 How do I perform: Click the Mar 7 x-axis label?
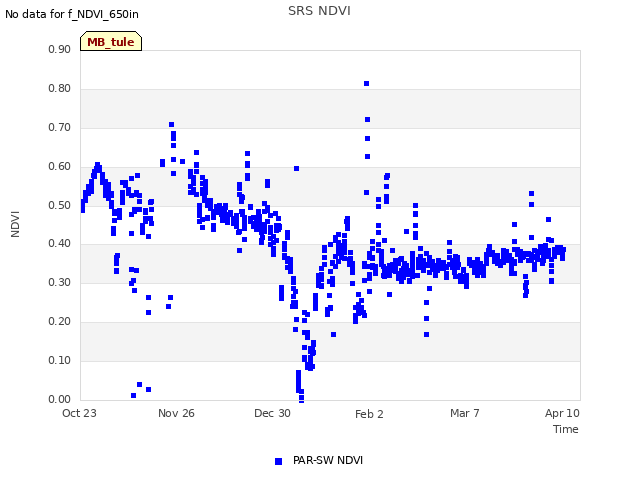[464, 413]
